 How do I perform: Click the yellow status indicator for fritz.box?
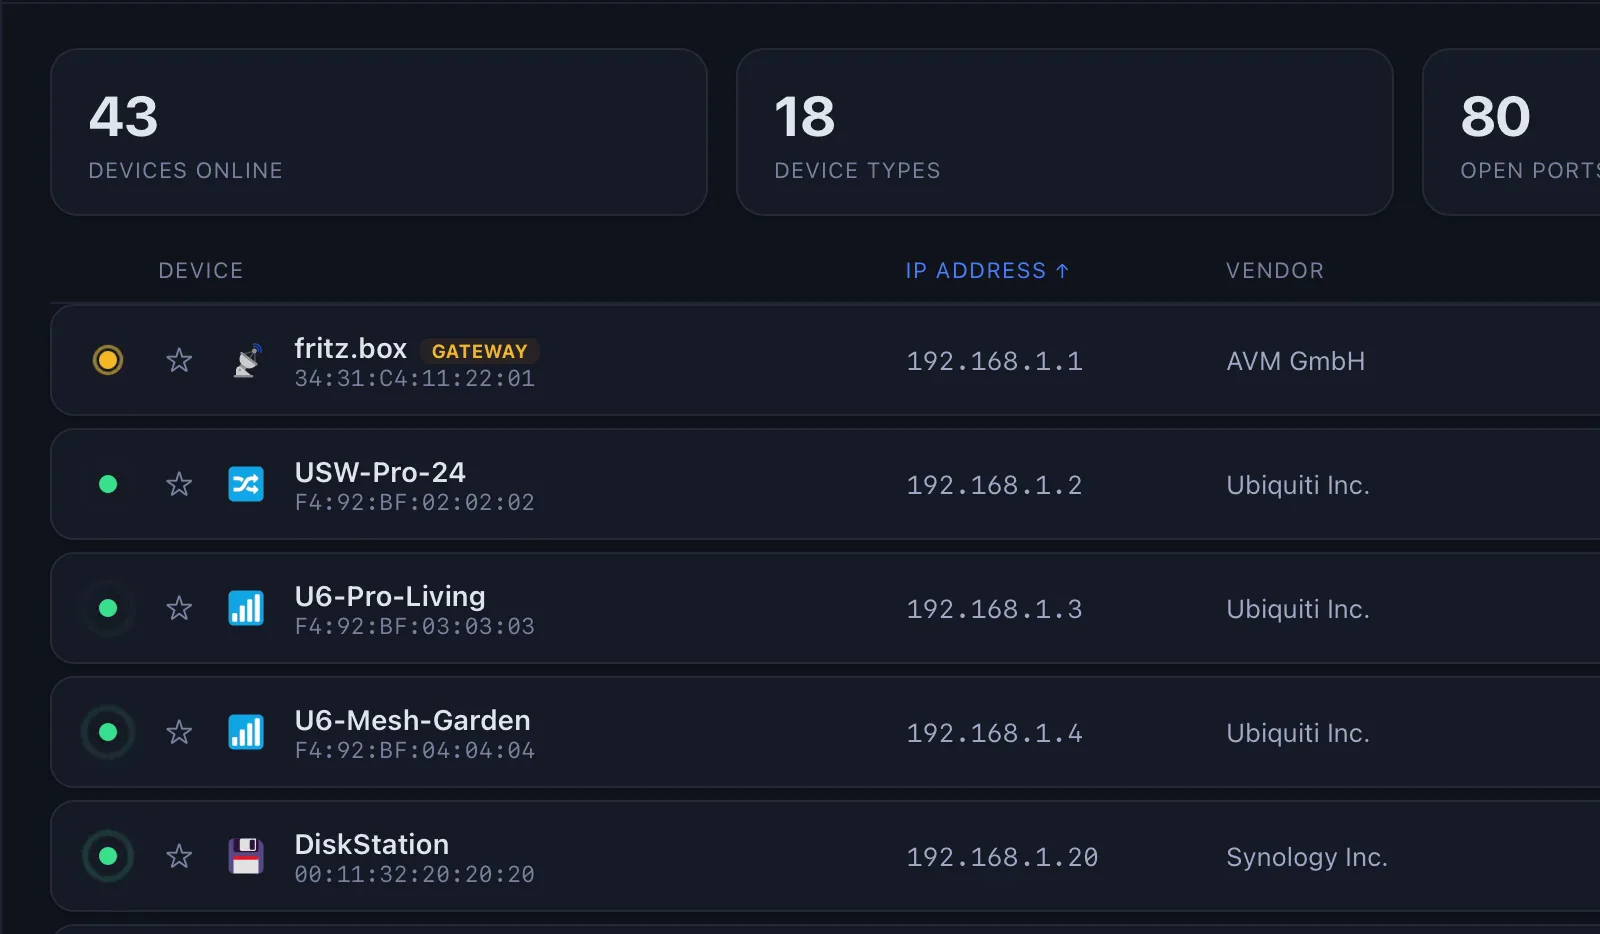click(x=108, y=360)
